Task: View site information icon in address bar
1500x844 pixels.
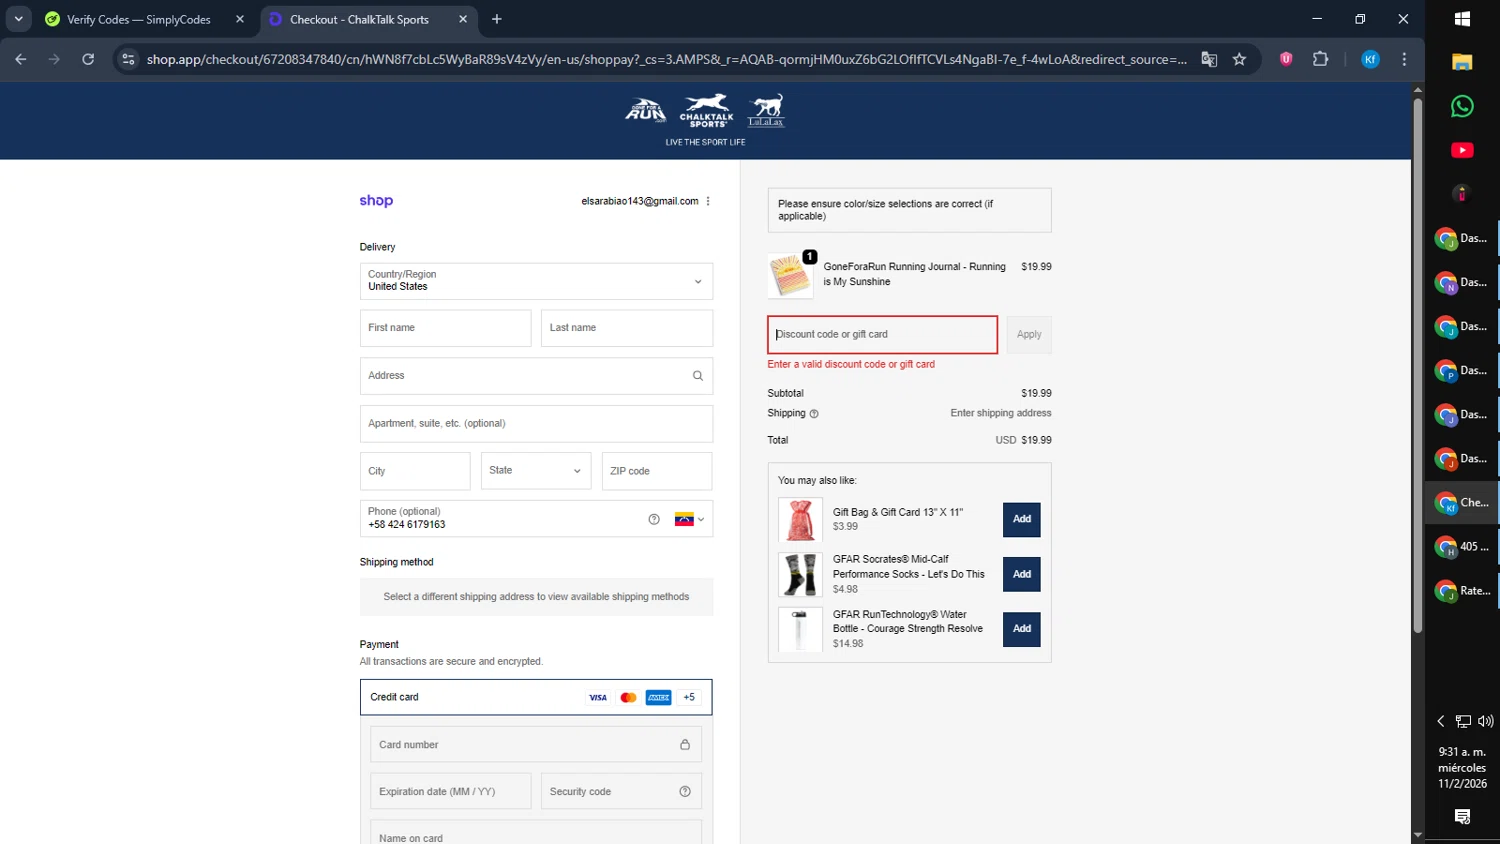Action: [x=128, y=59]
